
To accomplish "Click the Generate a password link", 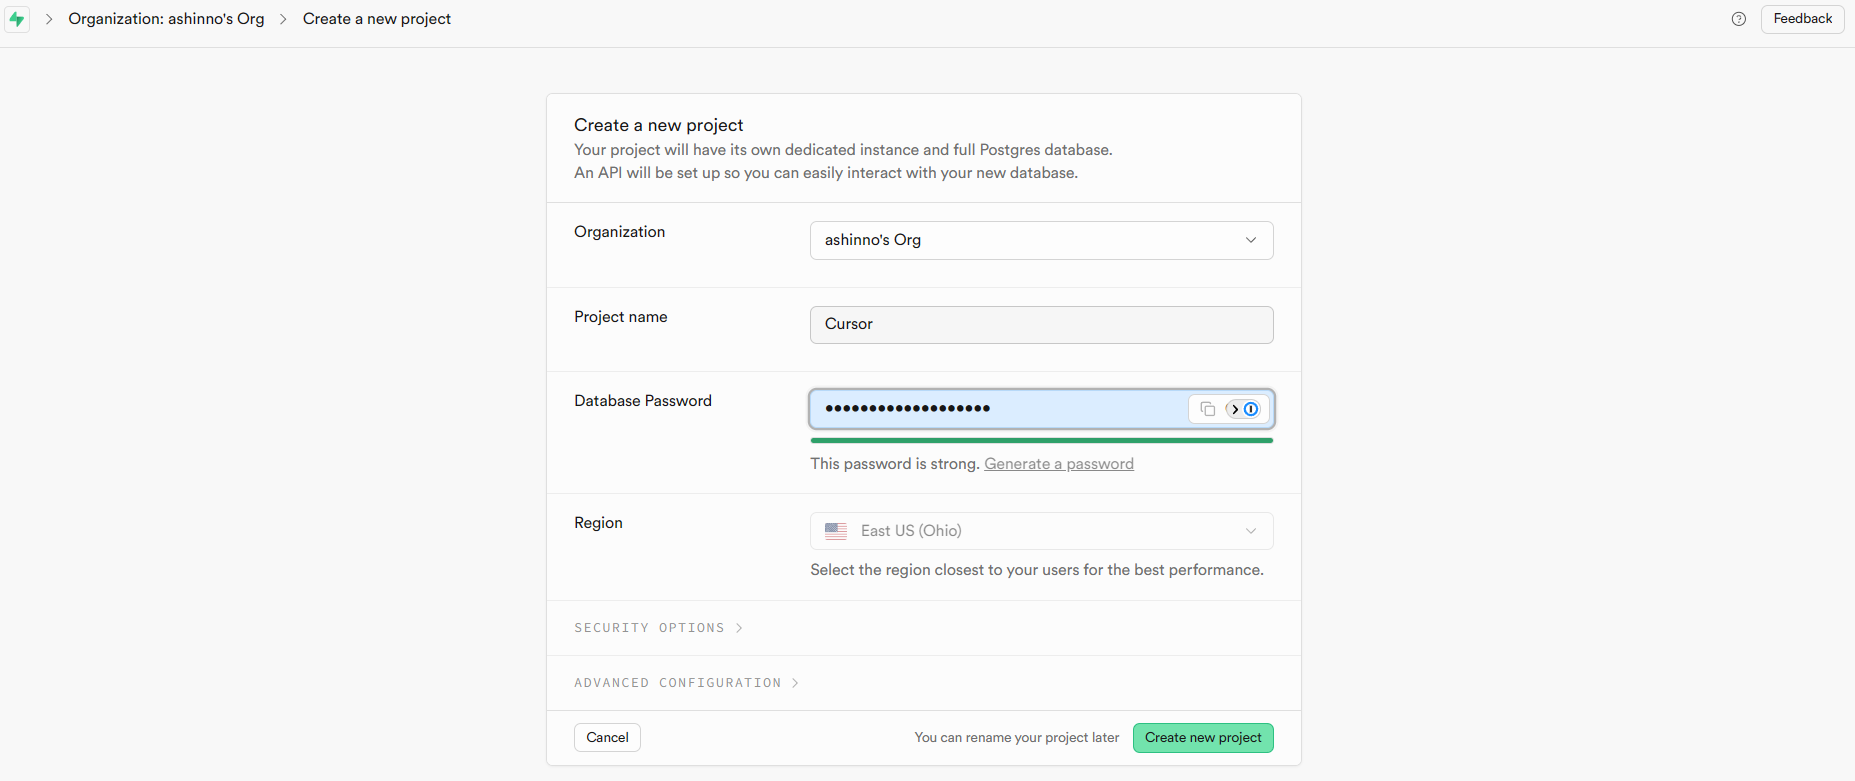I will 1059,464.
